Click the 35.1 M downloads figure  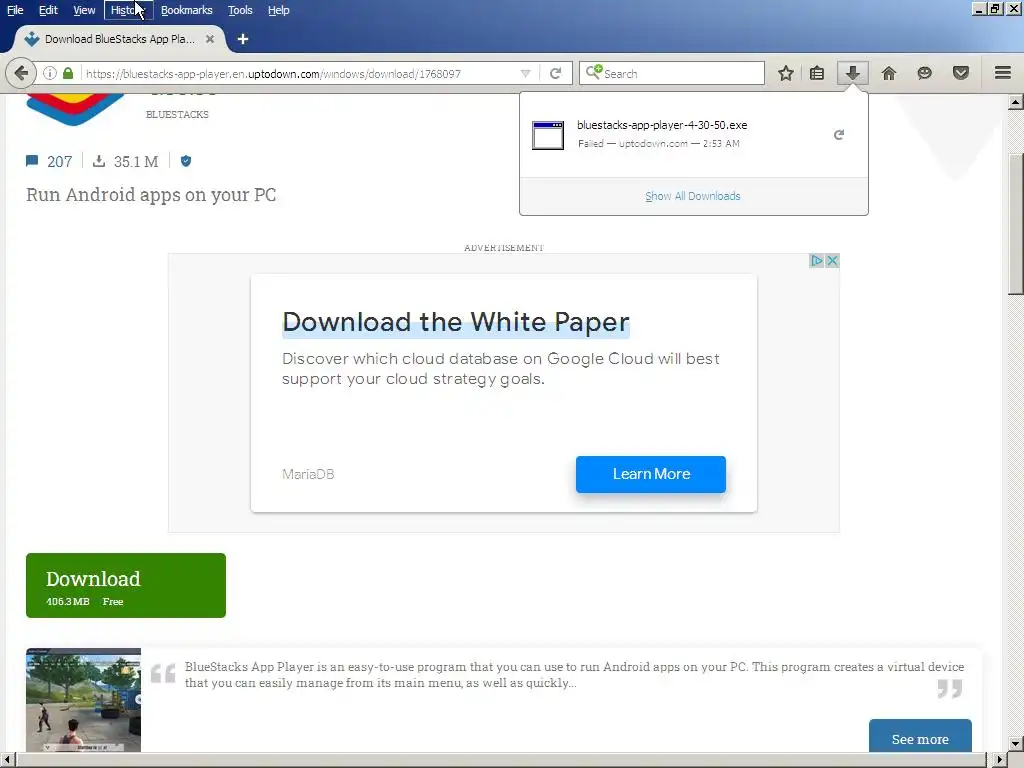pyautogui.click(x=136, y=161)
